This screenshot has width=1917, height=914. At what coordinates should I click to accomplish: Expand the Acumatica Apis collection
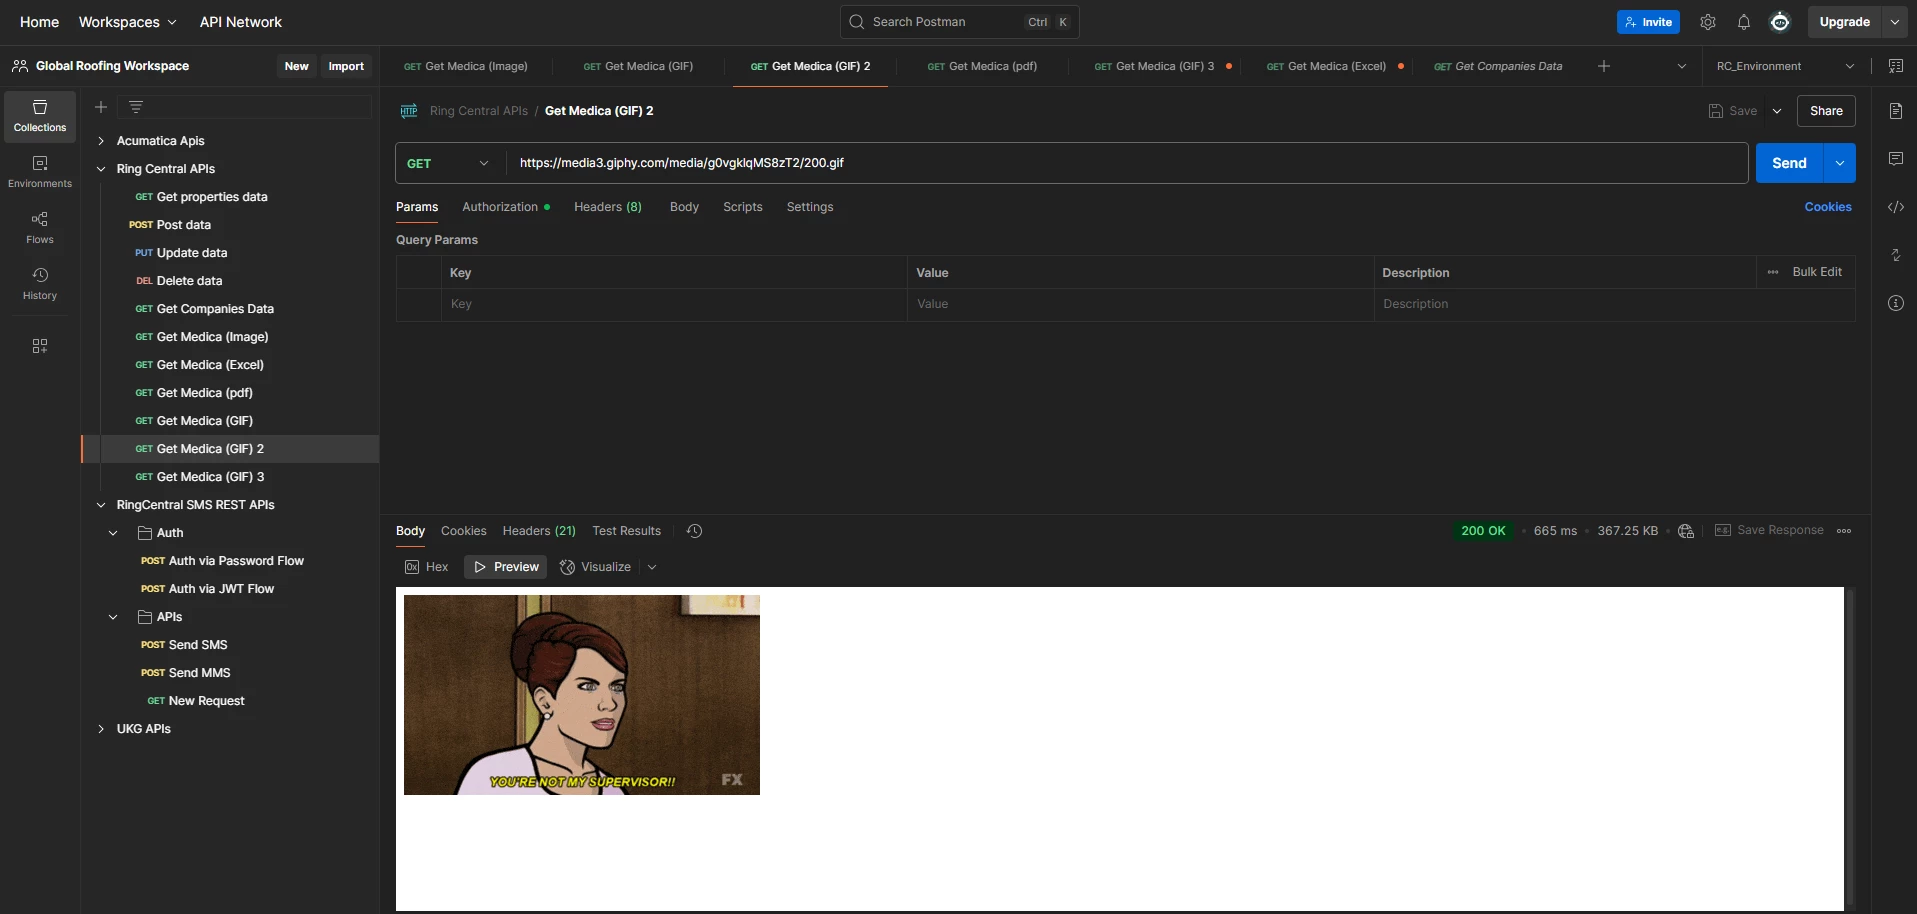pos(101,141)
